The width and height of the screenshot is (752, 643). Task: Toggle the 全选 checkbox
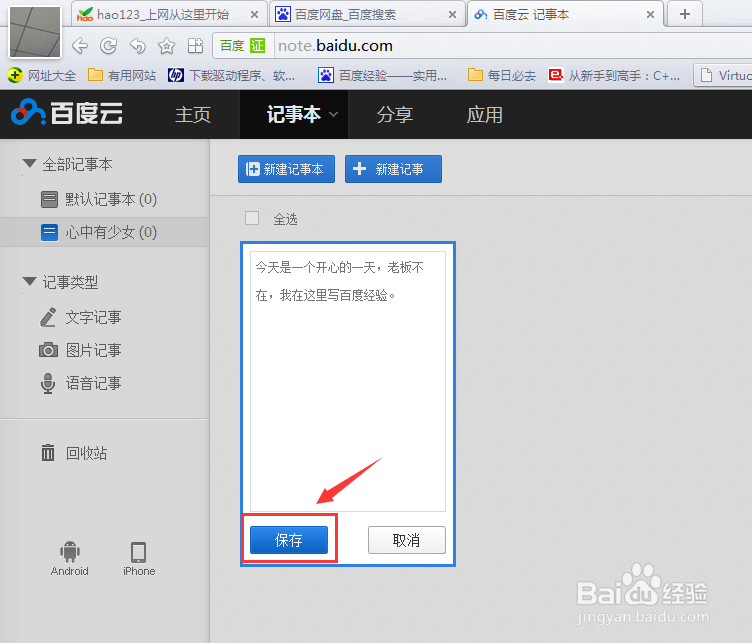[252, 218]
